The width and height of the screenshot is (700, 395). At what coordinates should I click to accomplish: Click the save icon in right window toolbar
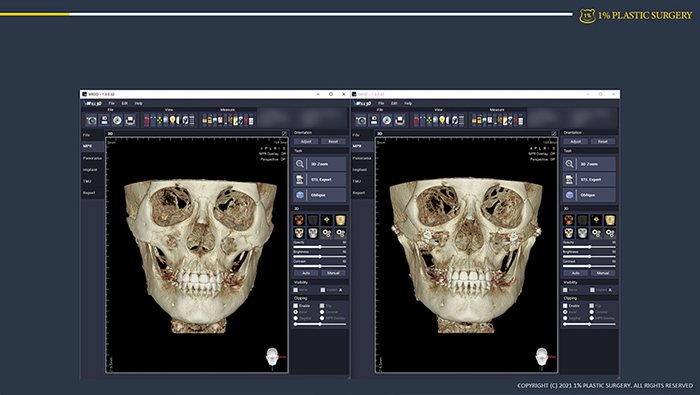click(x=374, y=121)
